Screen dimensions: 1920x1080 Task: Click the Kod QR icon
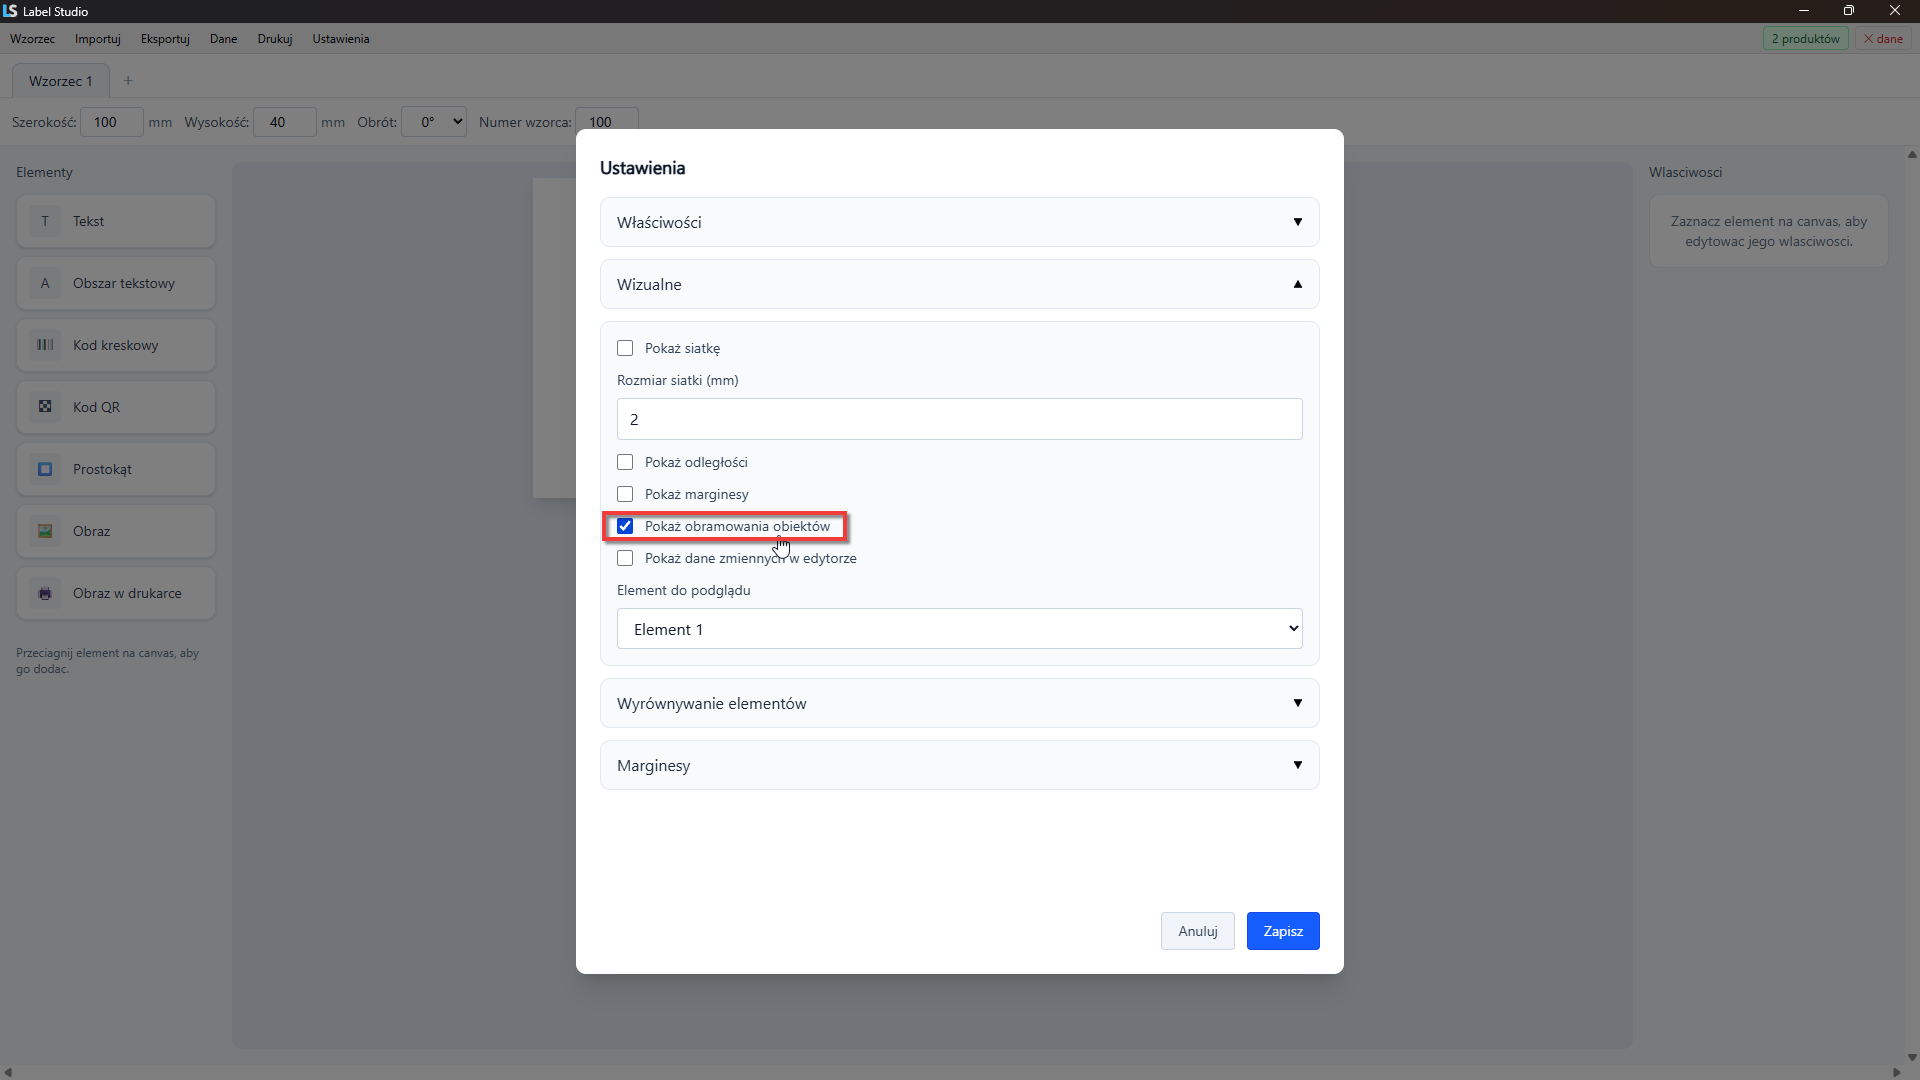point(45,407)
